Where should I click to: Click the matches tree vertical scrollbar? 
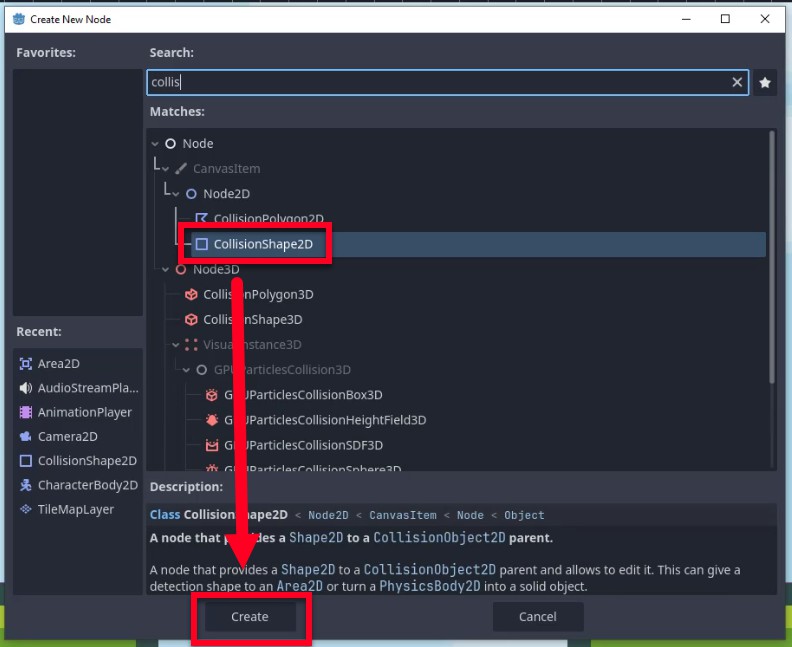[771, 257]
